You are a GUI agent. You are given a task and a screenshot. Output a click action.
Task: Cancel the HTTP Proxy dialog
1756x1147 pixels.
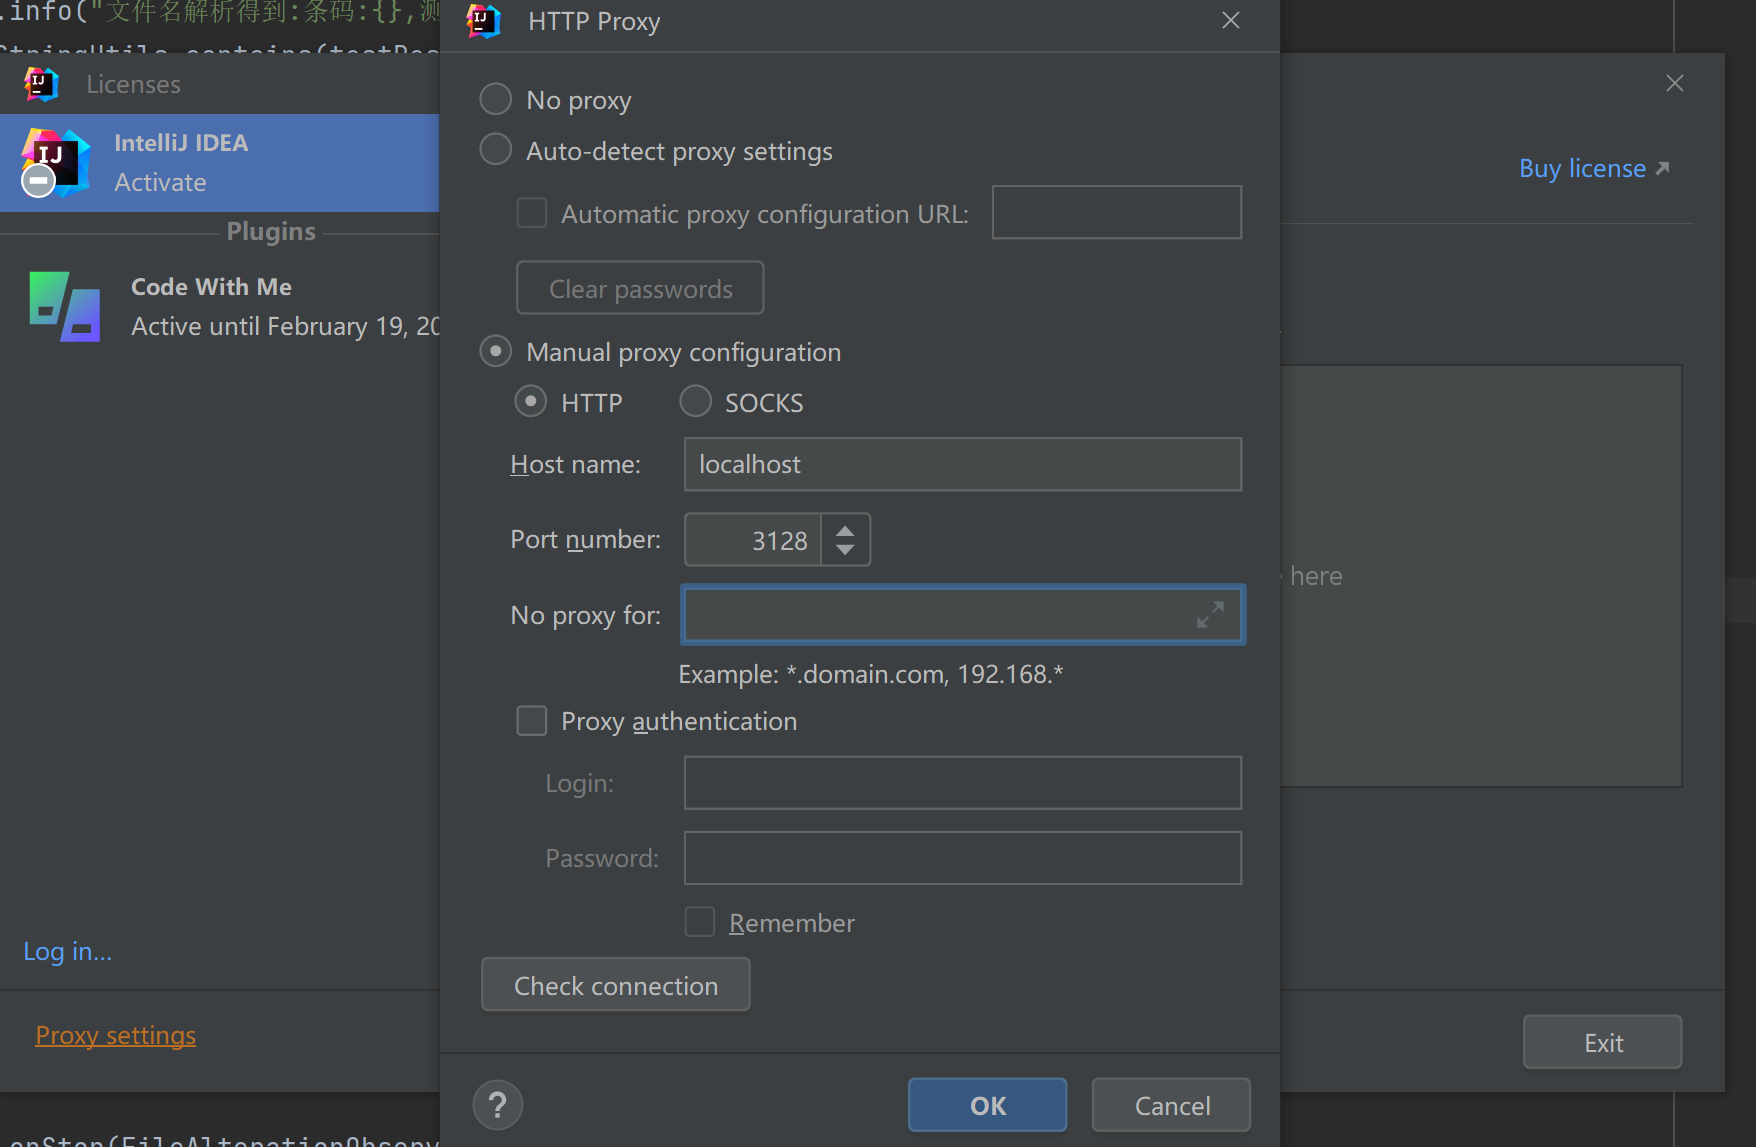point(1172,1105)
